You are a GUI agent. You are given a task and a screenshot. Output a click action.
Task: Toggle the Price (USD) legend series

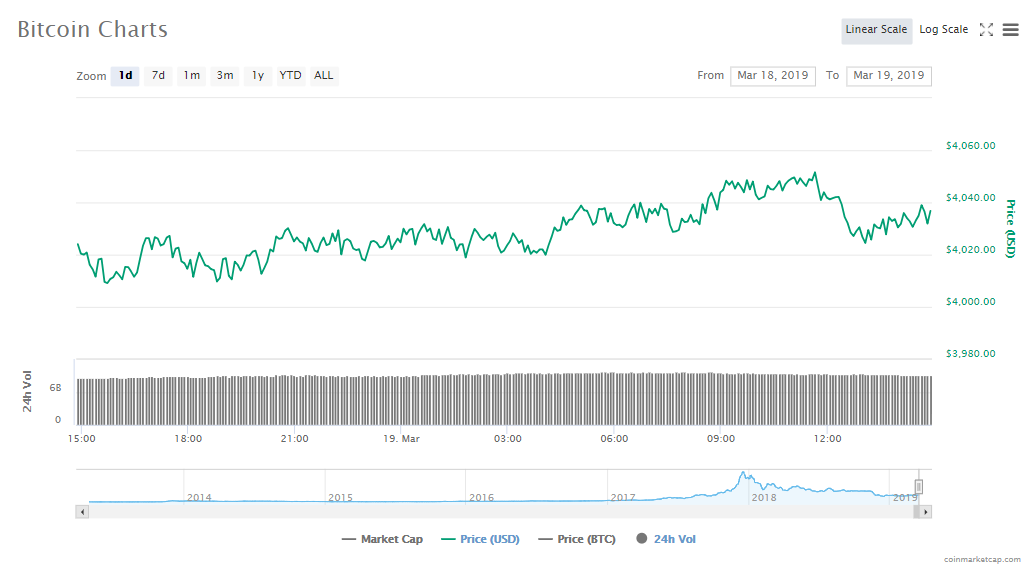pyautogui.click(x=479, y=539)
